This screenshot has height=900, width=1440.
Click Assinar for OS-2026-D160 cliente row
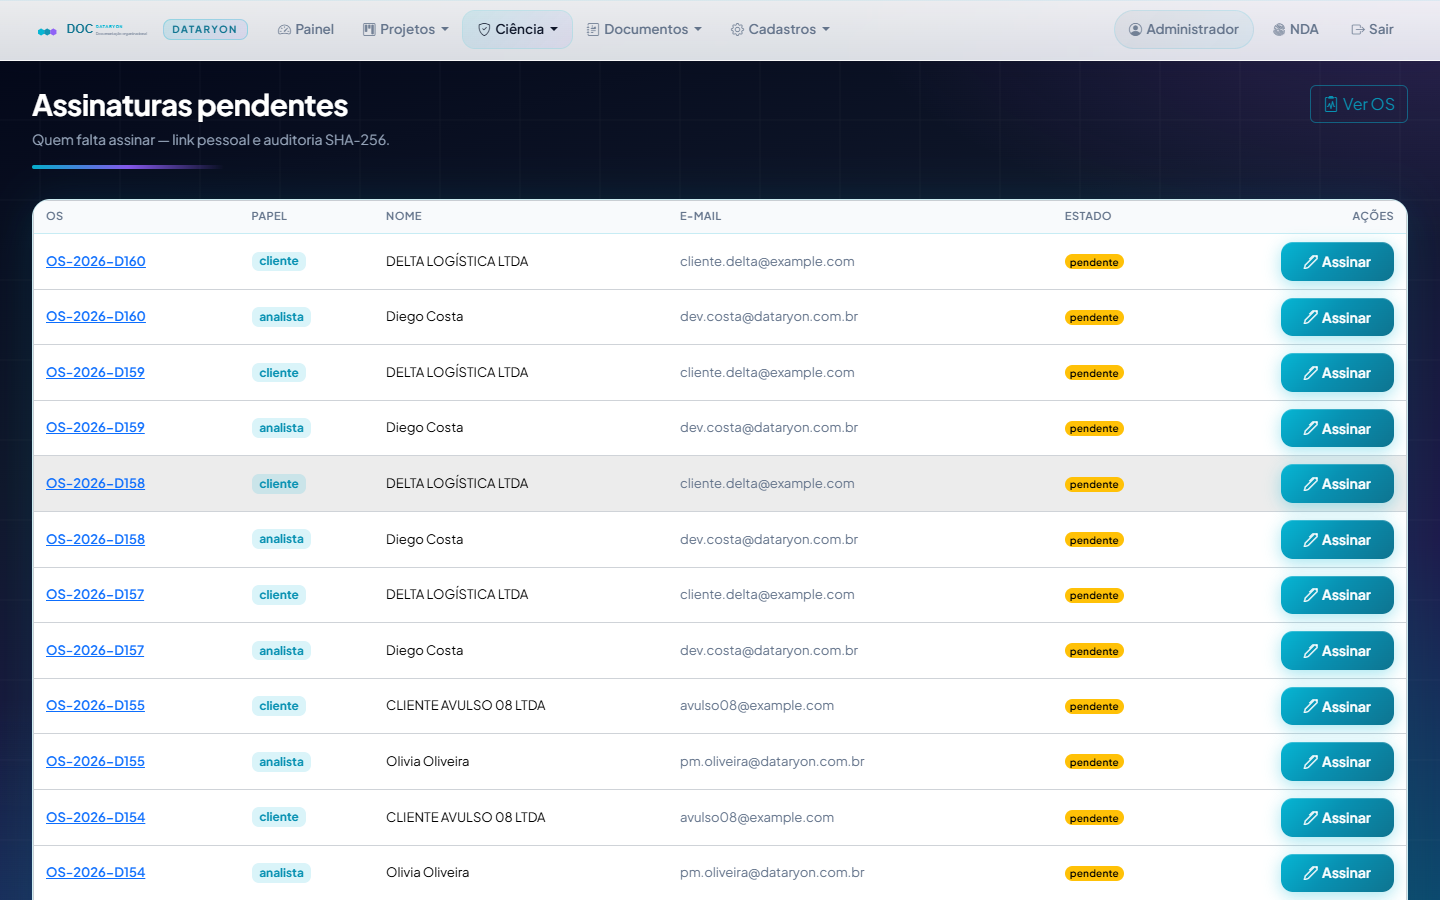click(x=1337, y=262)
